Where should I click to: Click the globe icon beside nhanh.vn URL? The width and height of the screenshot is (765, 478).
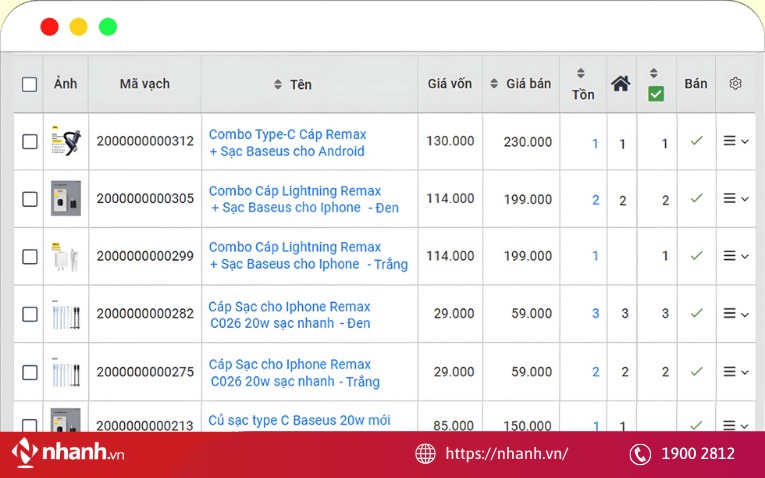426,454
